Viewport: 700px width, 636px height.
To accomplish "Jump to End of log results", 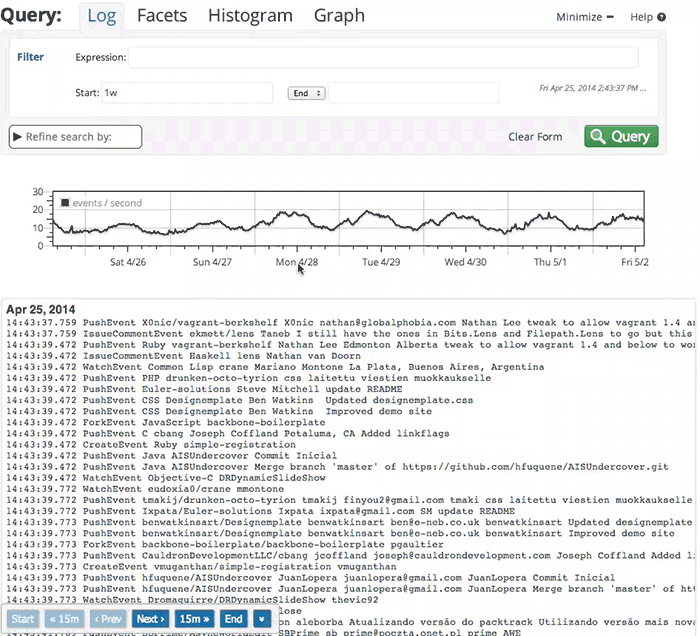I will pyautogui.click(x=233, y=619).
